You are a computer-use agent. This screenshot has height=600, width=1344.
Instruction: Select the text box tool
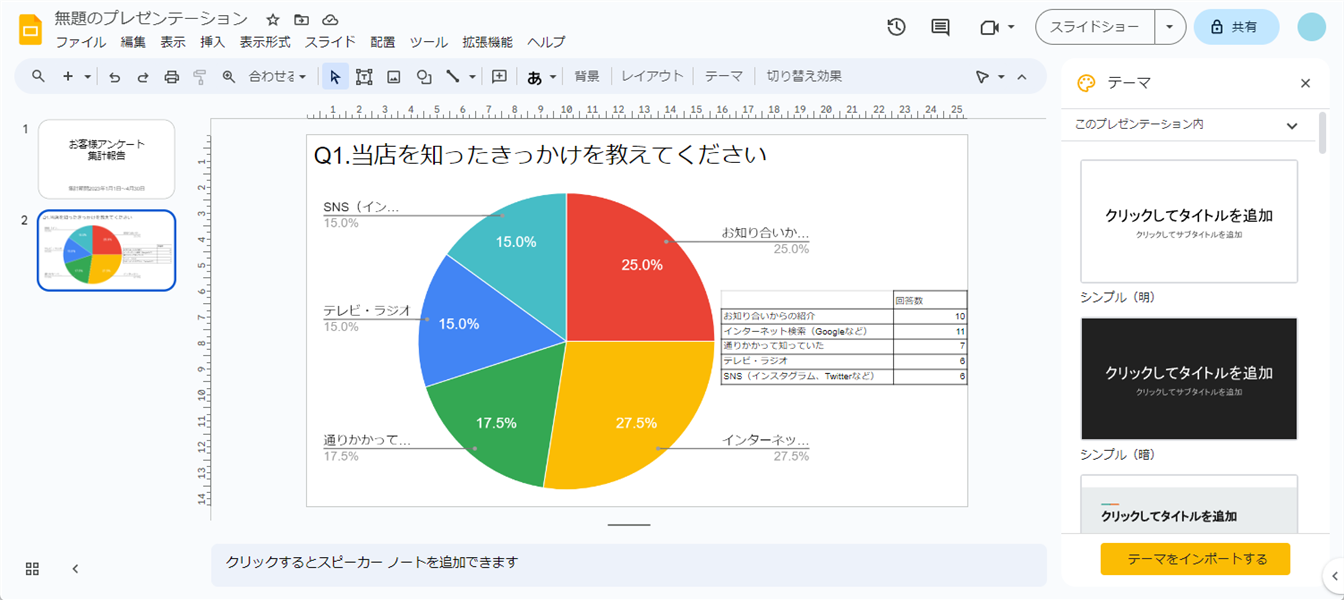pyautogui.click(x=364, y=77)
